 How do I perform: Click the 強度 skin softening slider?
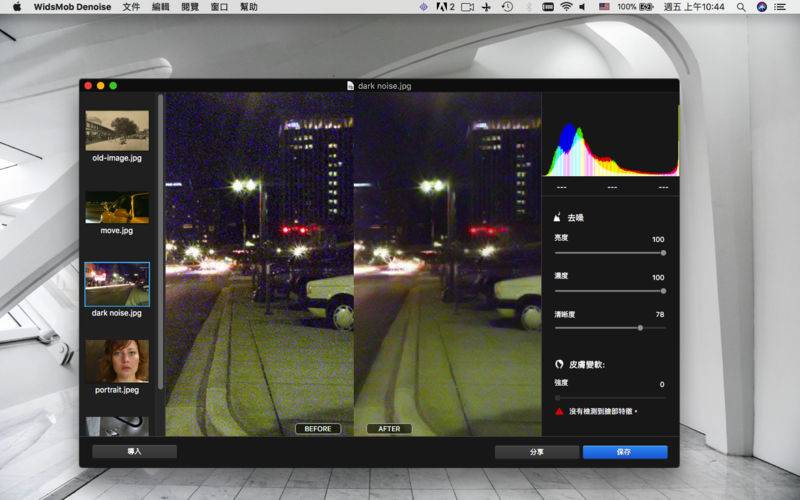[x=610, y=397]
